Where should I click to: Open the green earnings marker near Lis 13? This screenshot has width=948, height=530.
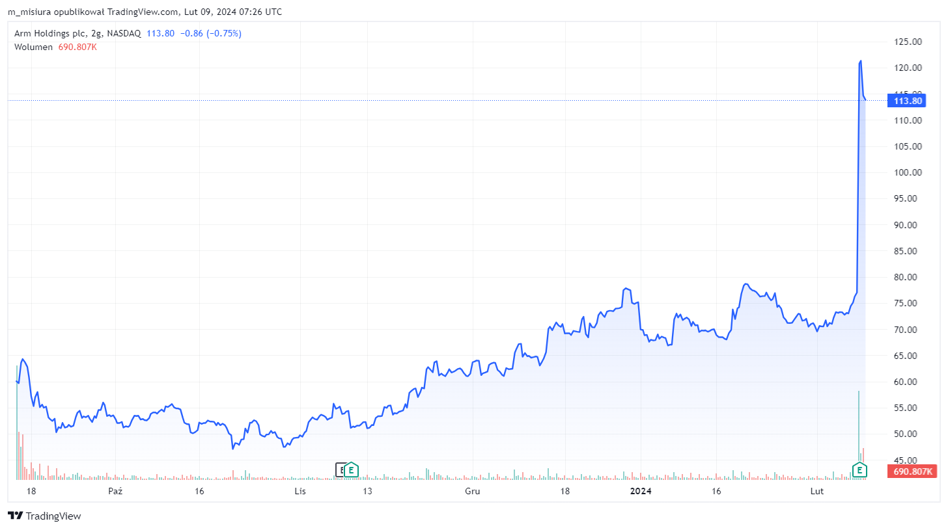[x=351, y=470]
